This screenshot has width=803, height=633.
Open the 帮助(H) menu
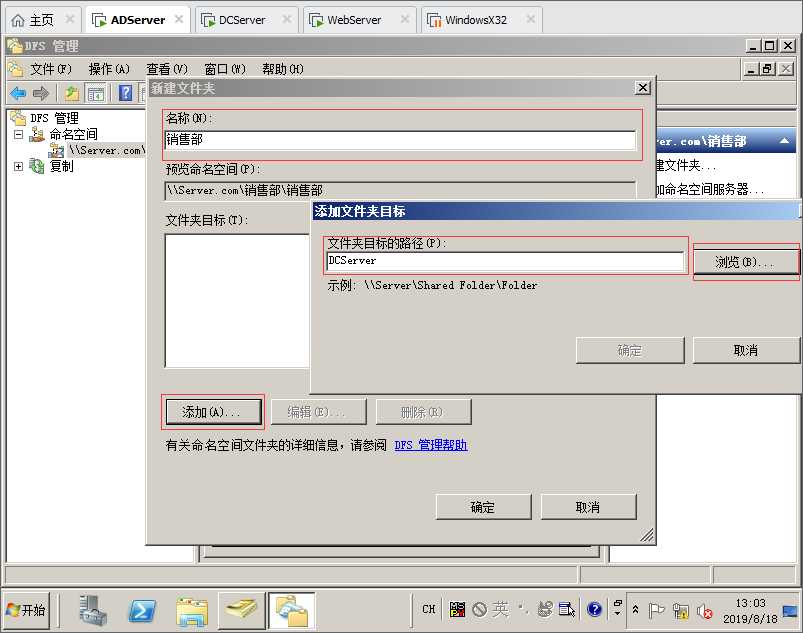click(x=283, y=69)
